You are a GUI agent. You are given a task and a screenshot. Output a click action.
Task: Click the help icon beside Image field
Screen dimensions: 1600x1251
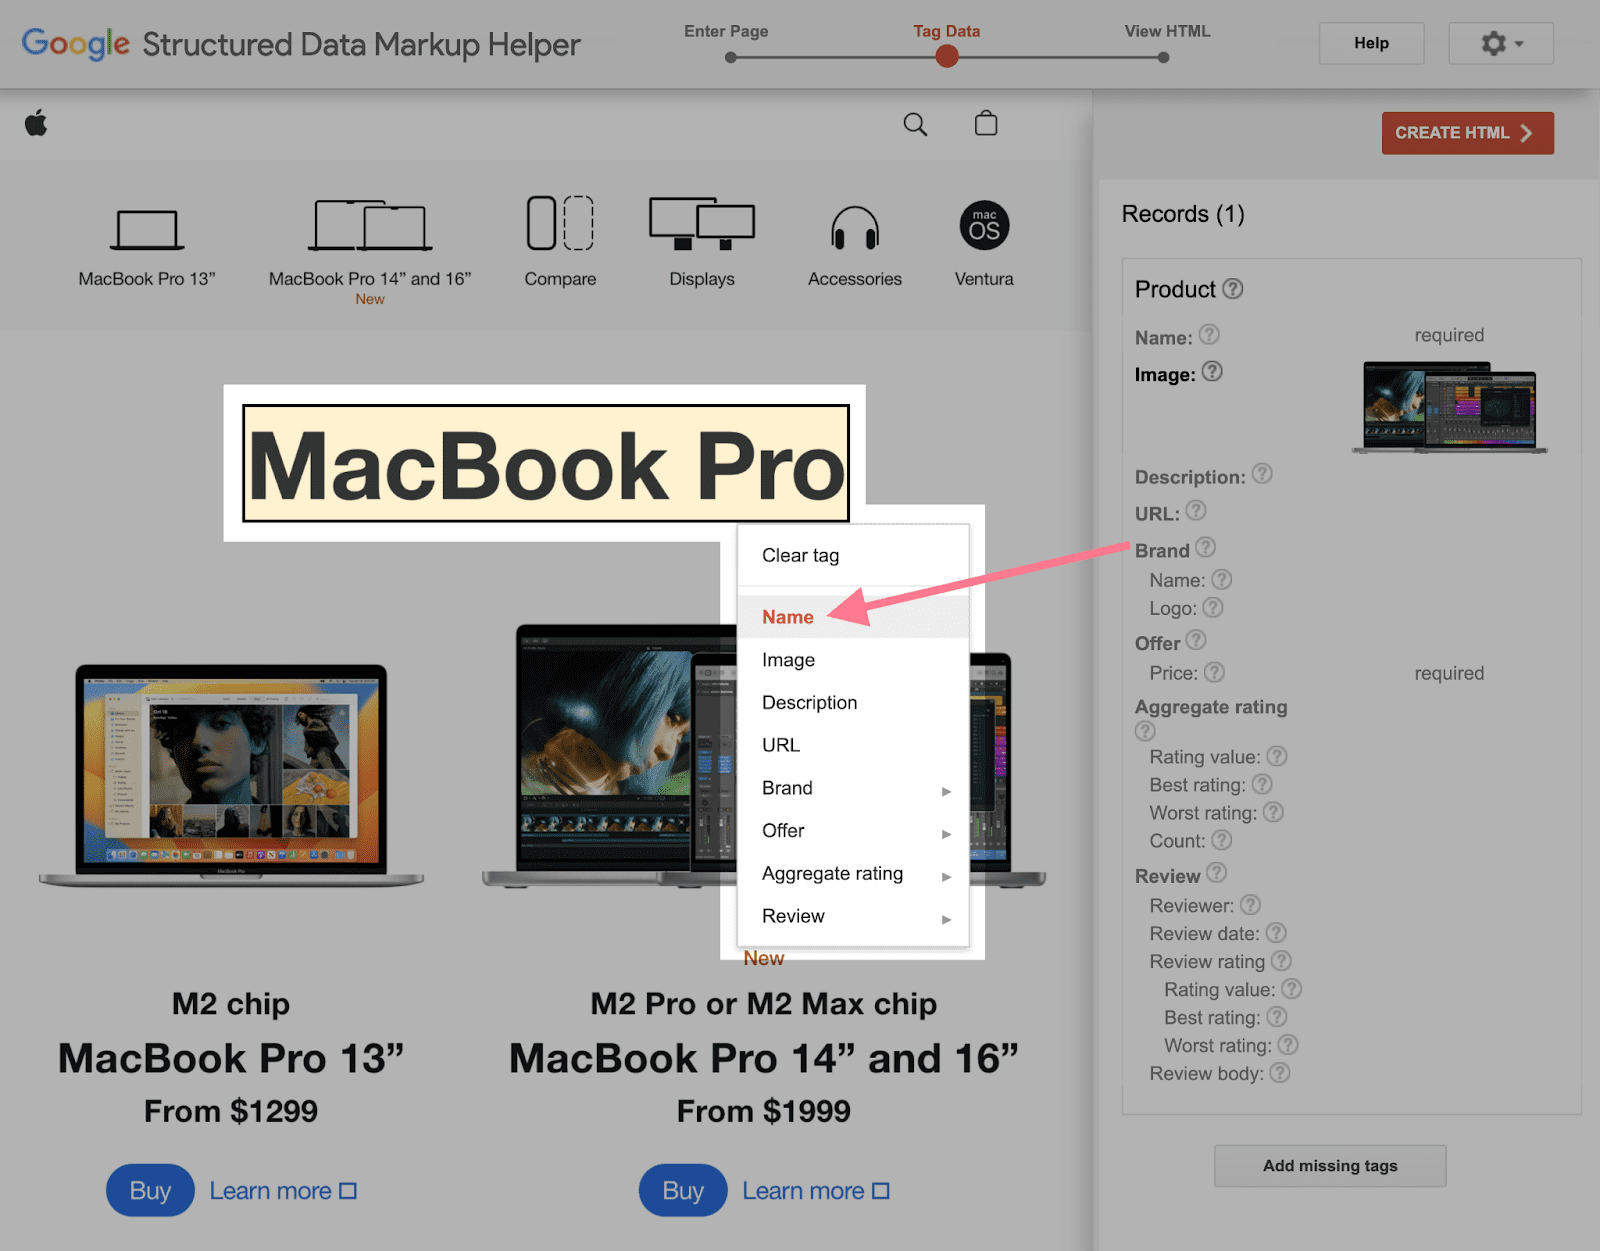(x=1212, y=372)
